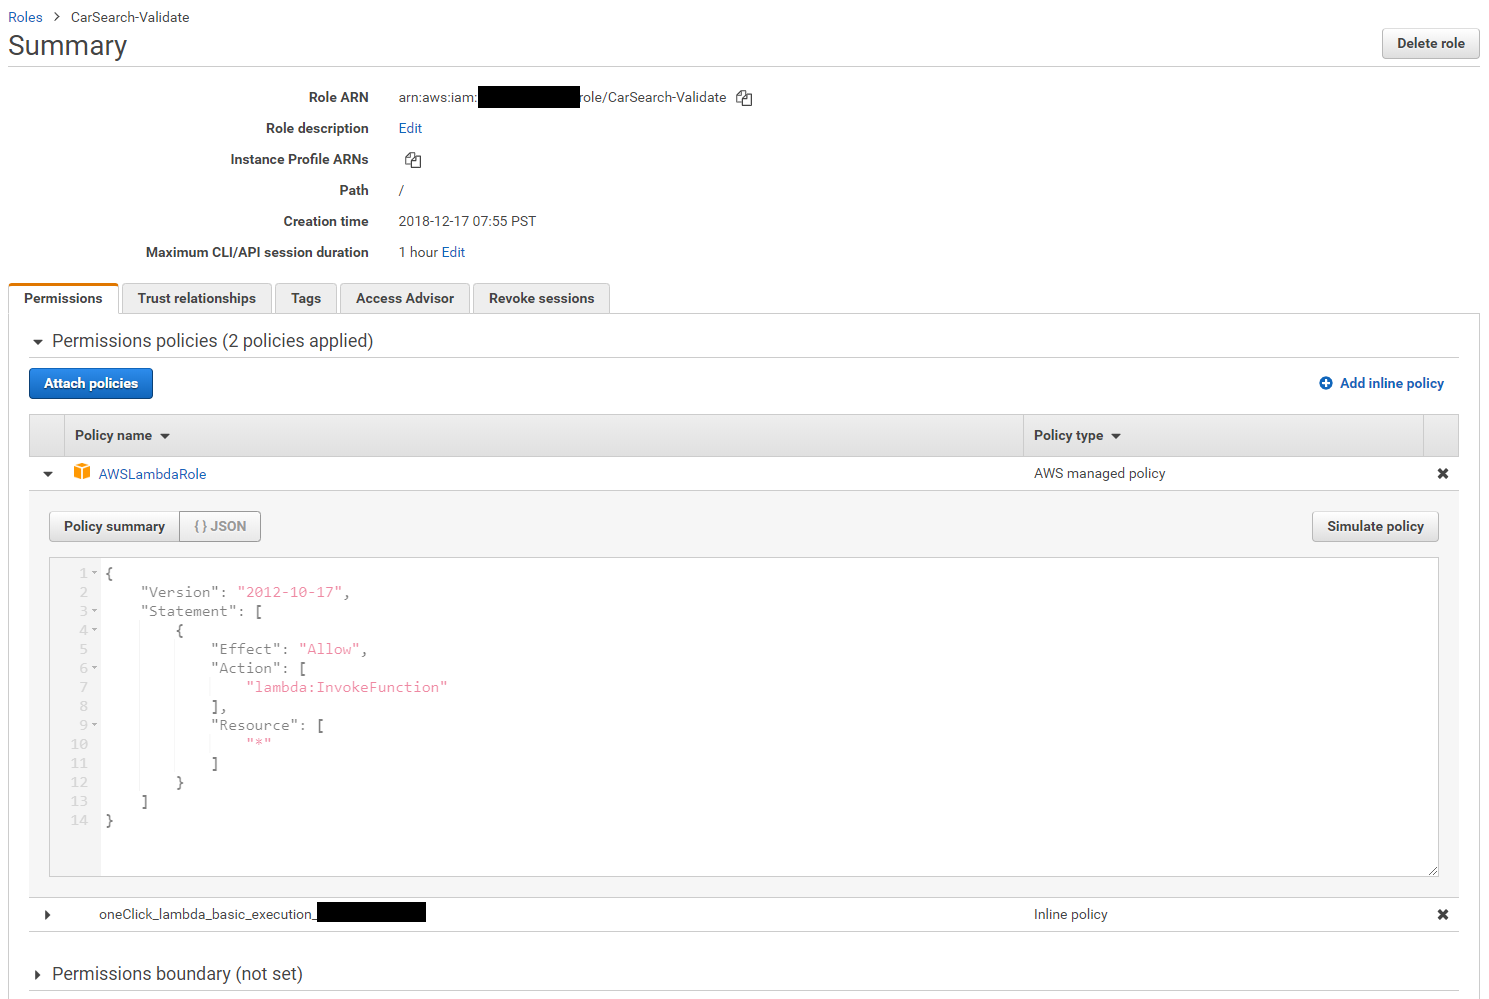Expand the oneClick_lambda_basic_execution policy row
The height and width of the screenshot is (999, 1489).
pos(48,915)
